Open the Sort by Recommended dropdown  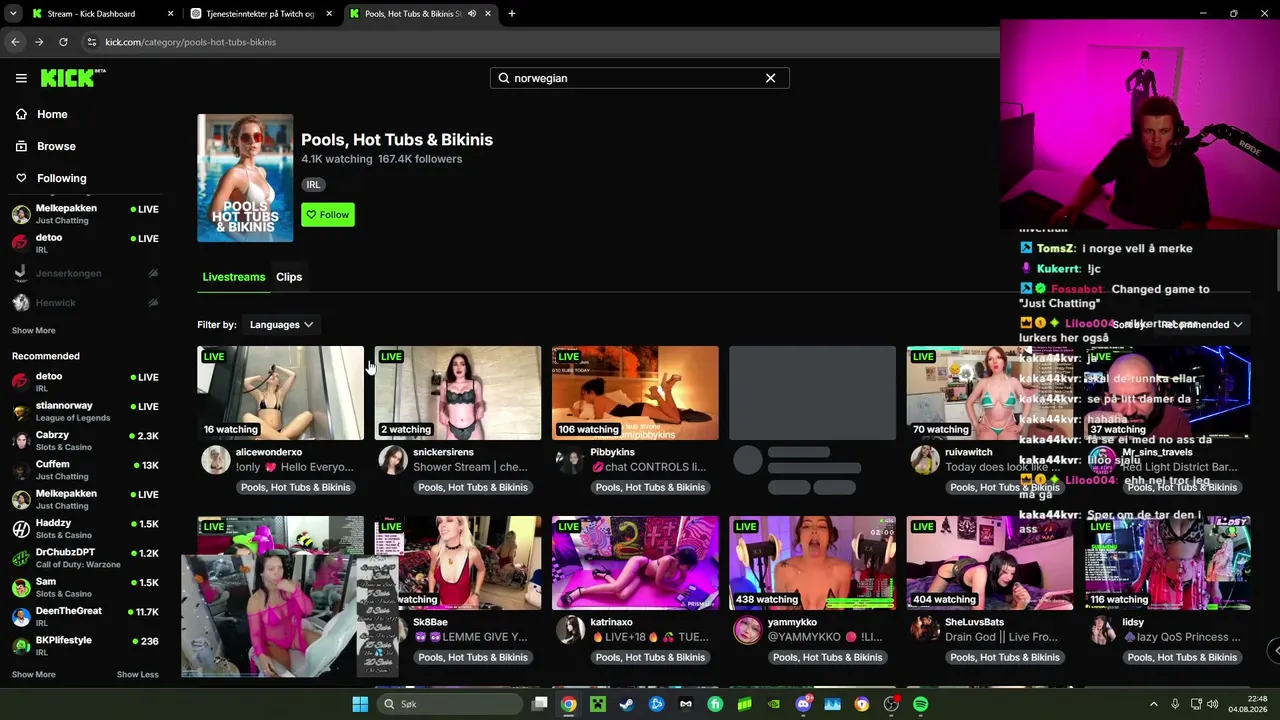(x=1202, y=325)
